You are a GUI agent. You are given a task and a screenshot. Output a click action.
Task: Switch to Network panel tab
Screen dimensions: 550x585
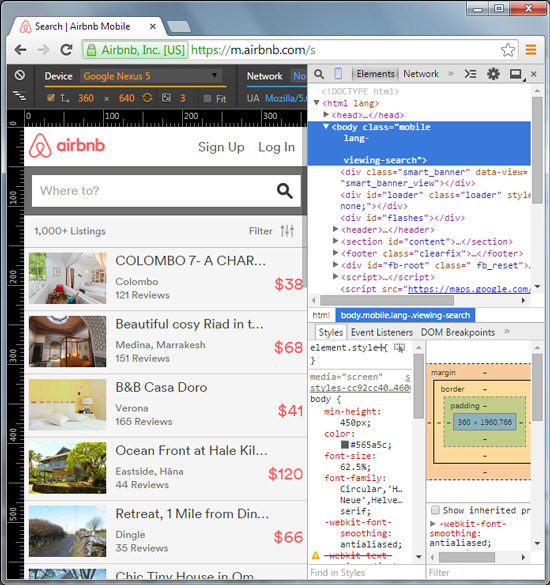tap(421, 74)
